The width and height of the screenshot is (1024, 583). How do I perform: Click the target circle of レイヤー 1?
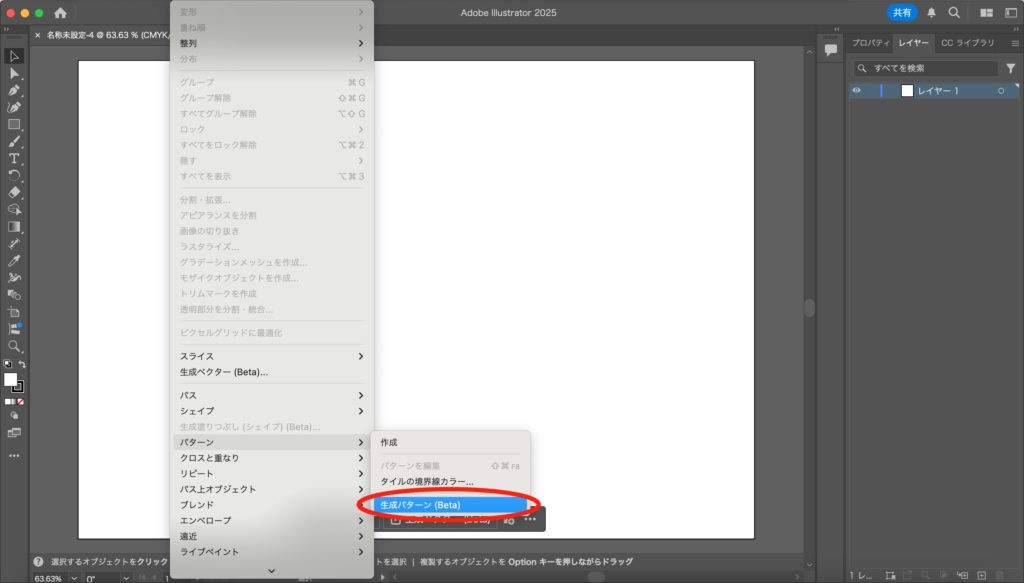[x=1001, y=91]
